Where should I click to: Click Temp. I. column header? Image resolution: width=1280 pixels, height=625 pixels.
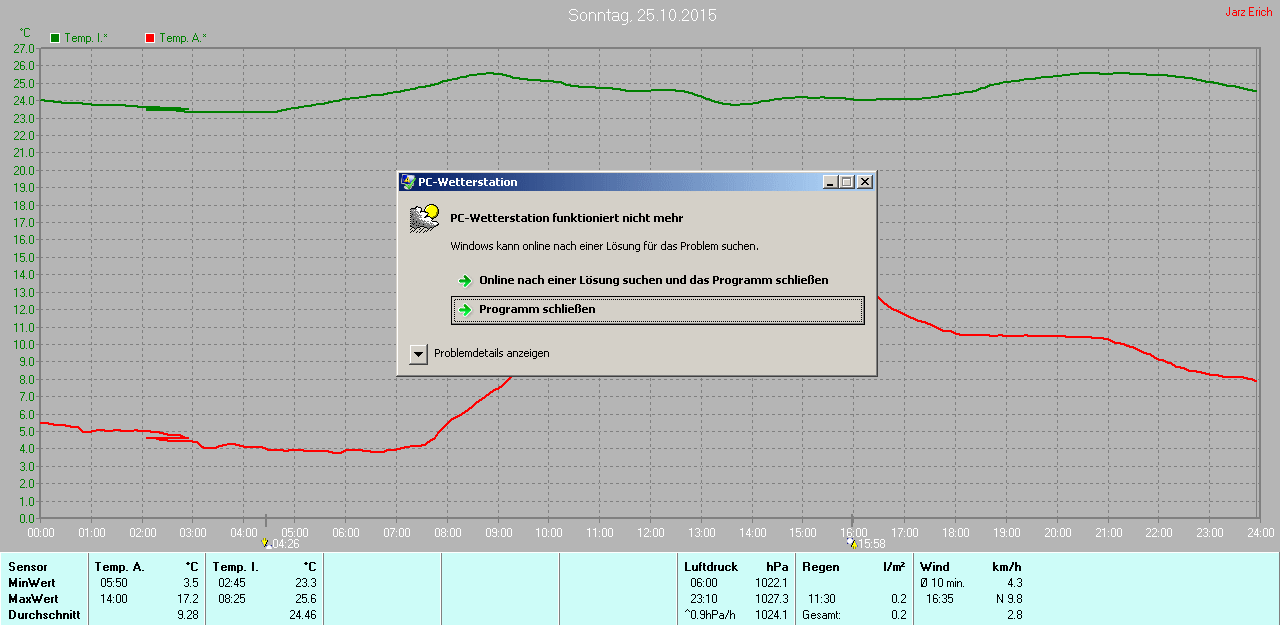(235, 567)
